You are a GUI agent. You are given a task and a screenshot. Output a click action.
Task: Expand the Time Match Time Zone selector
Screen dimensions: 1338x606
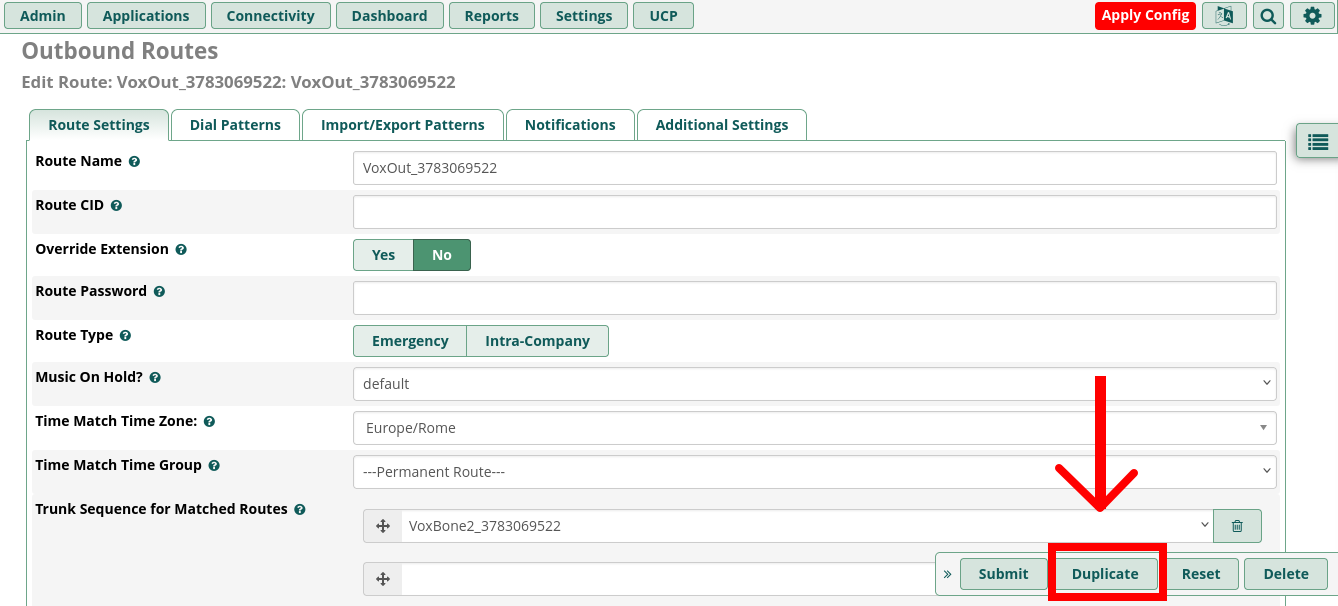point(814,428)
